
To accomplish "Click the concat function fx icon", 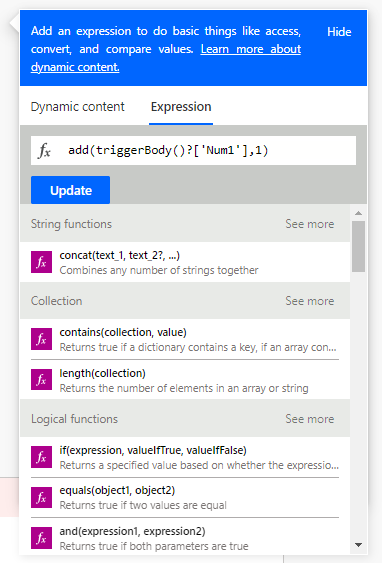I will click(41, 262).
